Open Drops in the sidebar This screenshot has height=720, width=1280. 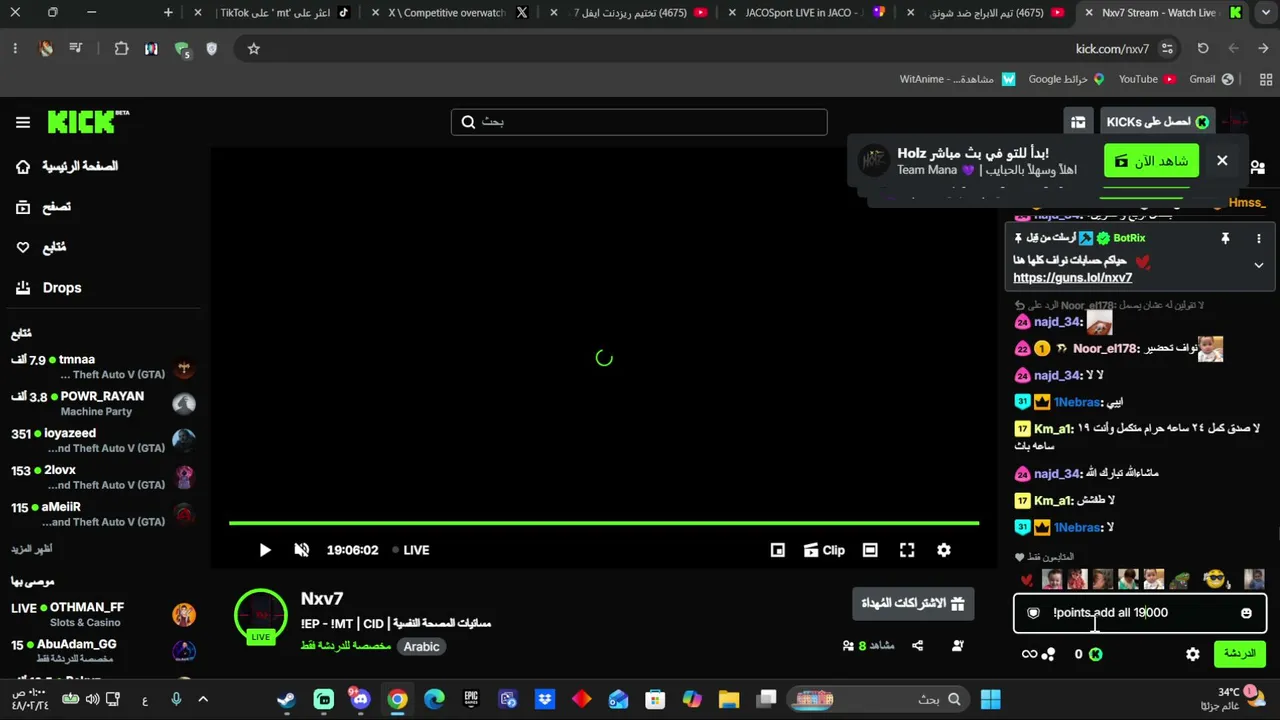pos(48,288)
